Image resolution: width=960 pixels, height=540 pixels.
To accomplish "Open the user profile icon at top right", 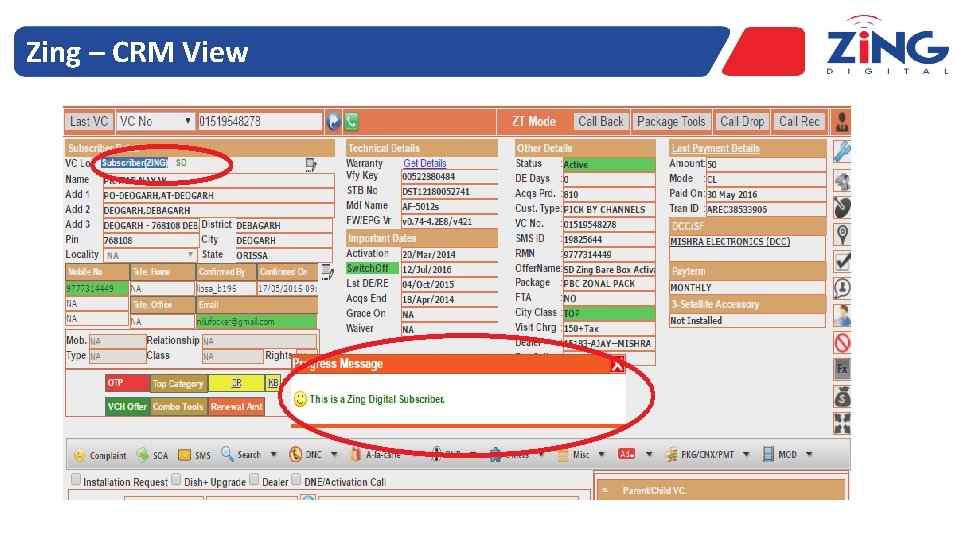I will 842,121.
